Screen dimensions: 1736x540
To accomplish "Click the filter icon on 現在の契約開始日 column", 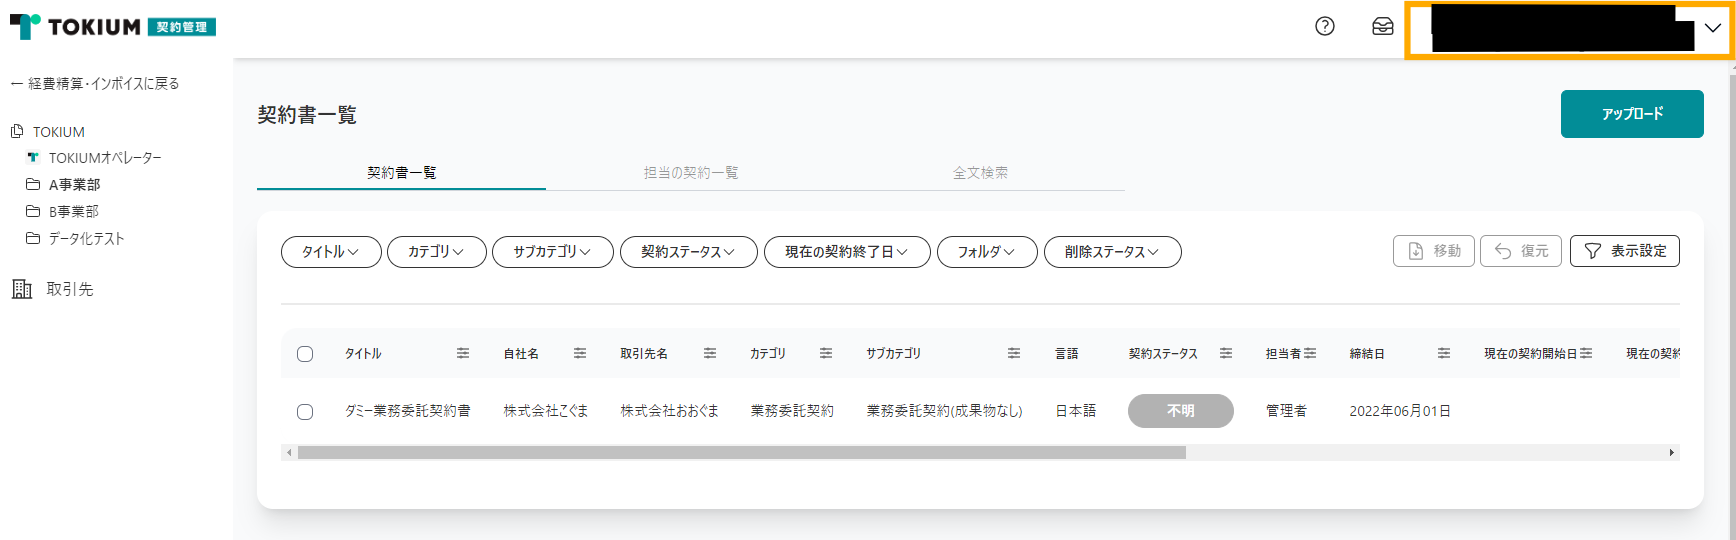I will pyautogui.click(x=1586, y=353).
